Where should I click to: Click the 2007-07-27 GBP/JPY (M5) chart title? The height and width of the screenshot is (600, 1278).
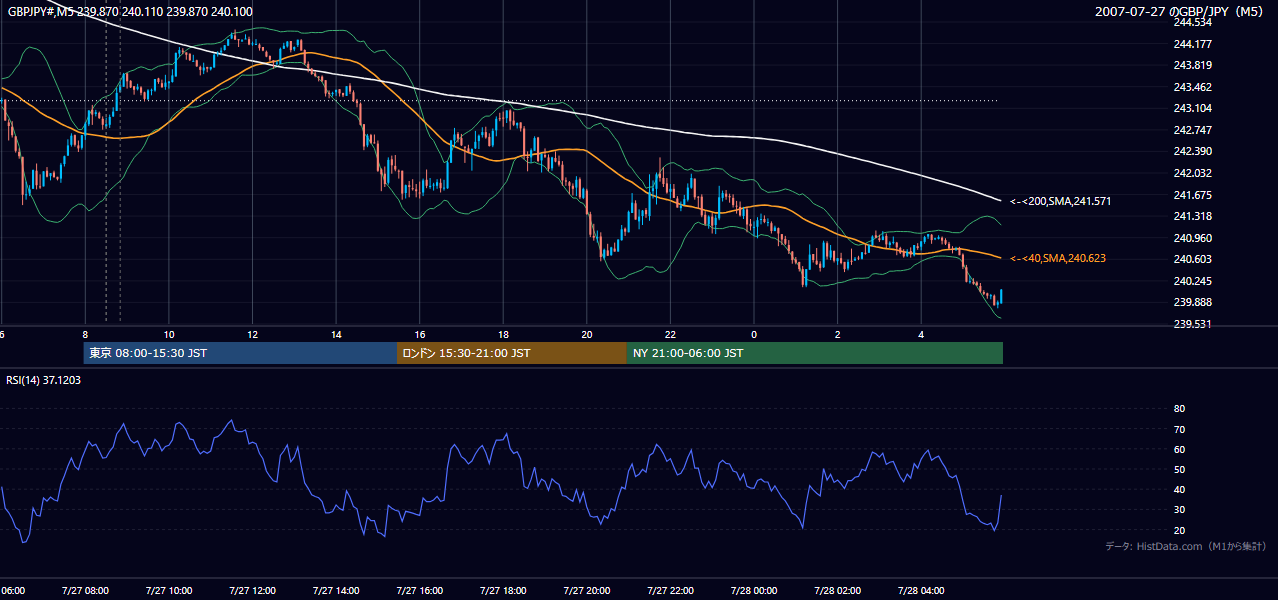pyautogui.click(x=1179, y=12)
